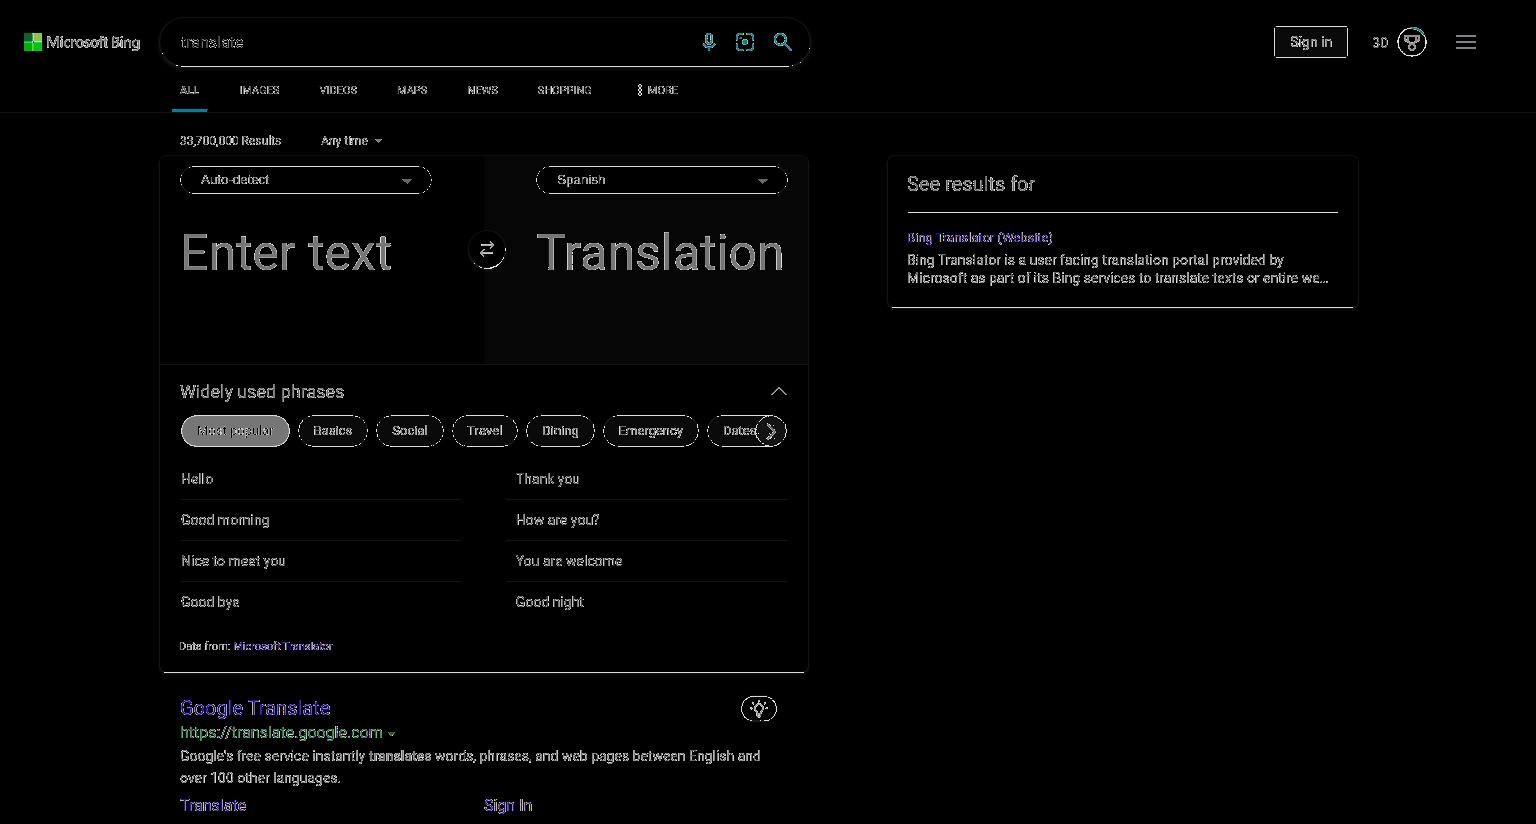
Task: Open the Spanish target language dropdown
Action: (662, 180)
